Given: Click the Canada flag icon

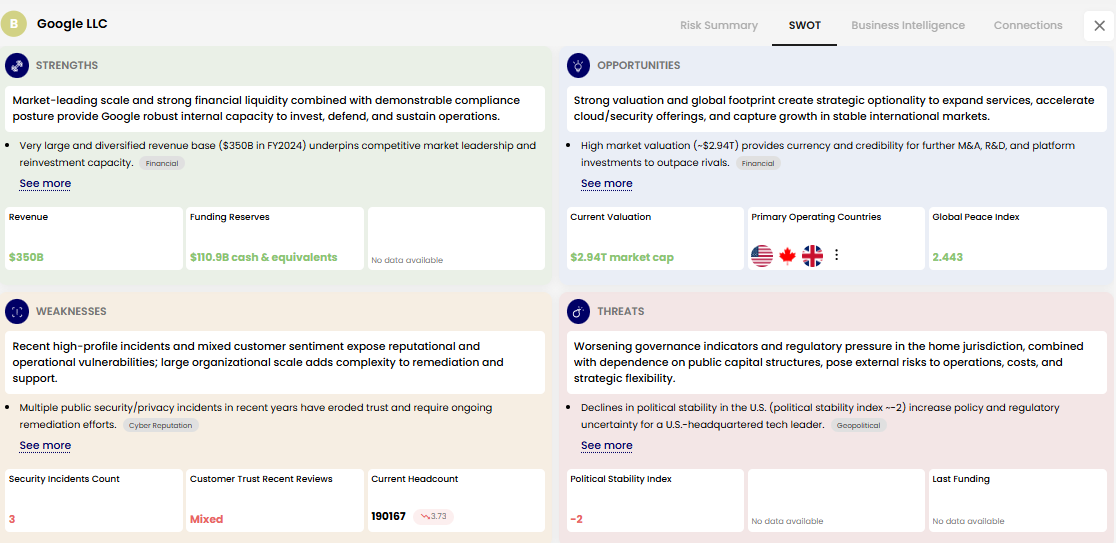Looking at the screenshot, I should click(787, 256).
